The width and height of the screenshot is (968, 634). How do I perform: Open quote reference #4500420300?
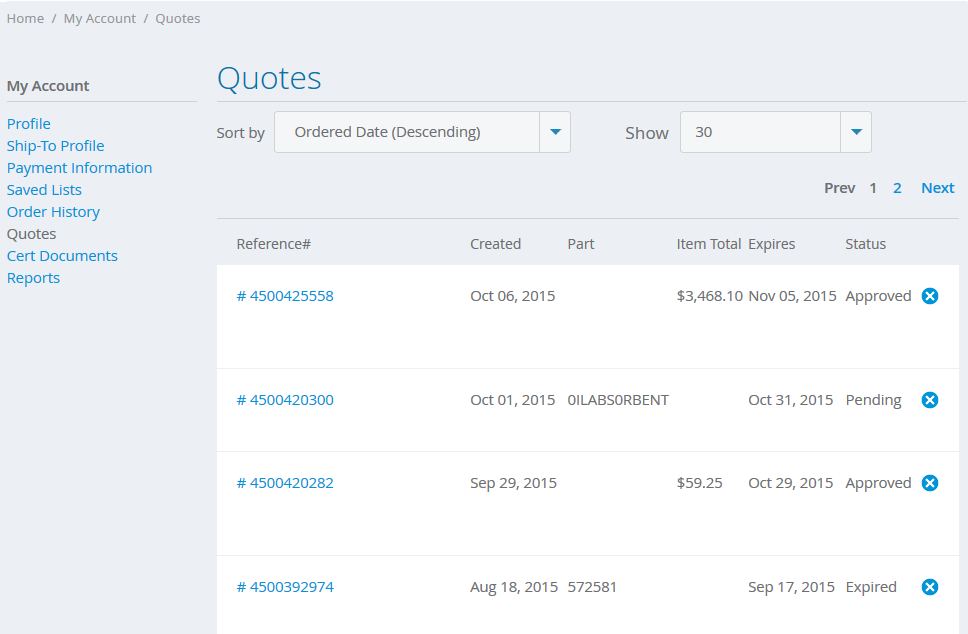coord(285,400)
